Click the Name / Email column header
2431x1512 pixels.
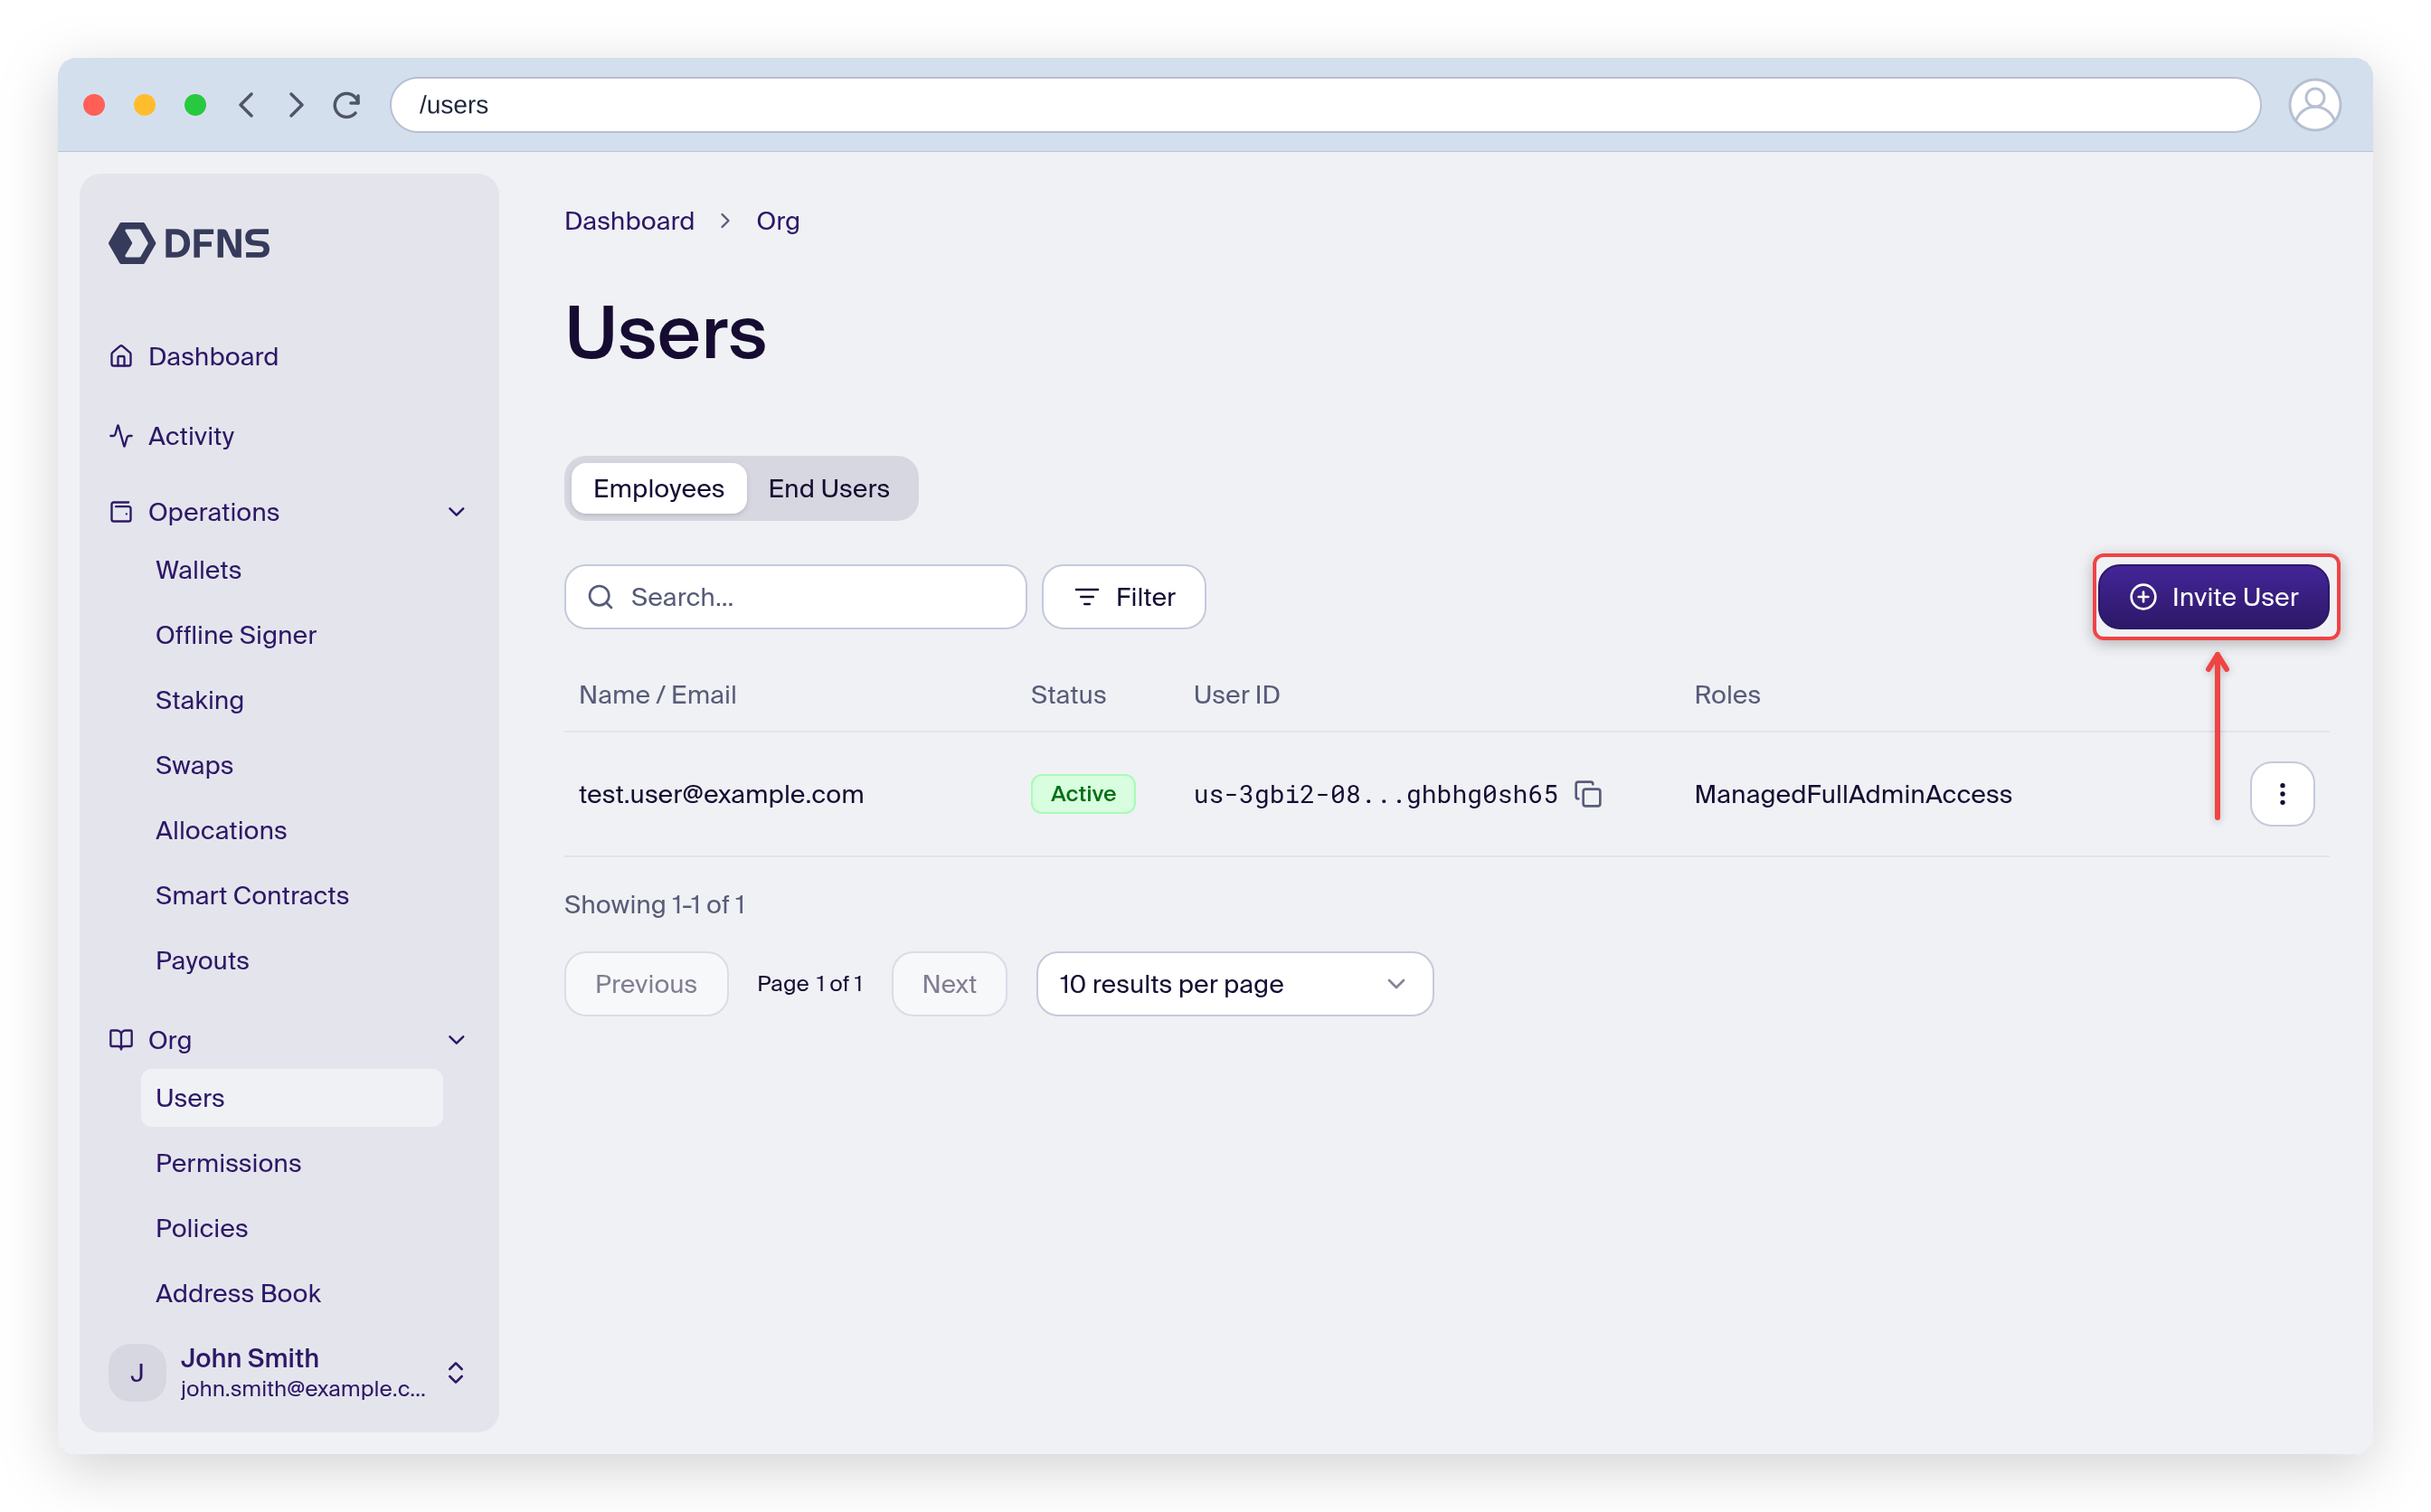pyautogui.click(x=657, y=694)
